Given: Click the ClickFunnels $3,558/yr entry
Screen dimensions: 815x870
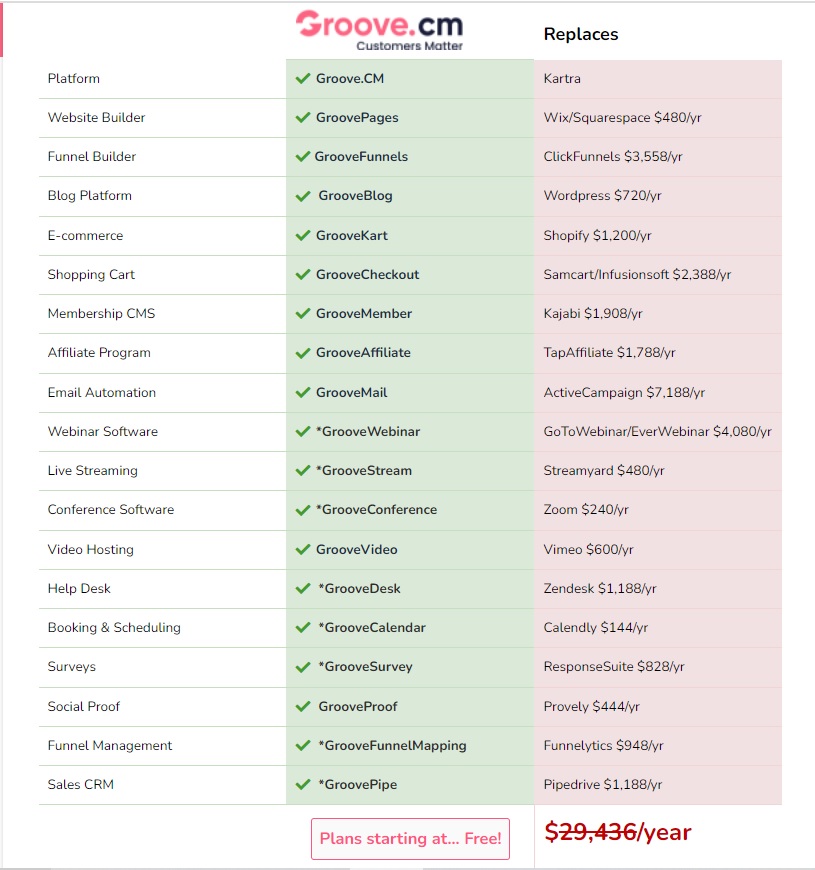Looking at the screenshot, I should pyautogui.click(x=613, y=156).
